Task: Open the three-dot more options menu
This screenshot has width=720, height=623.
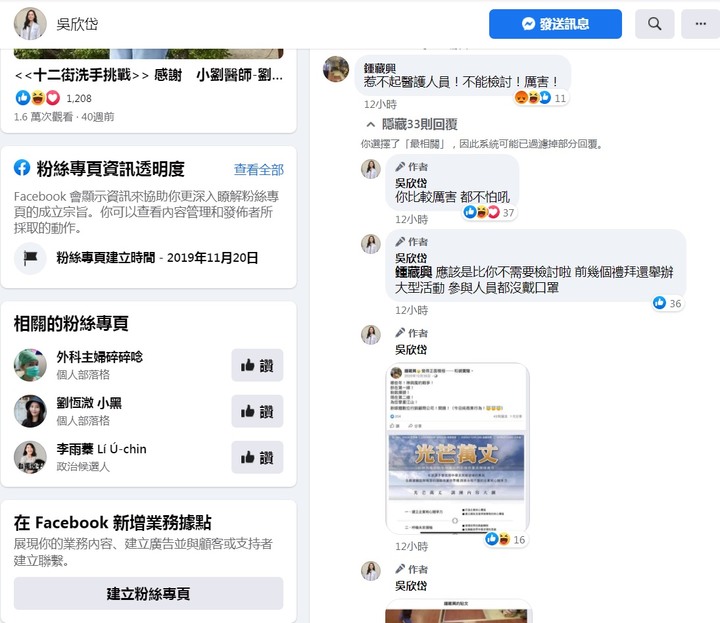Action: click(701, 24)
